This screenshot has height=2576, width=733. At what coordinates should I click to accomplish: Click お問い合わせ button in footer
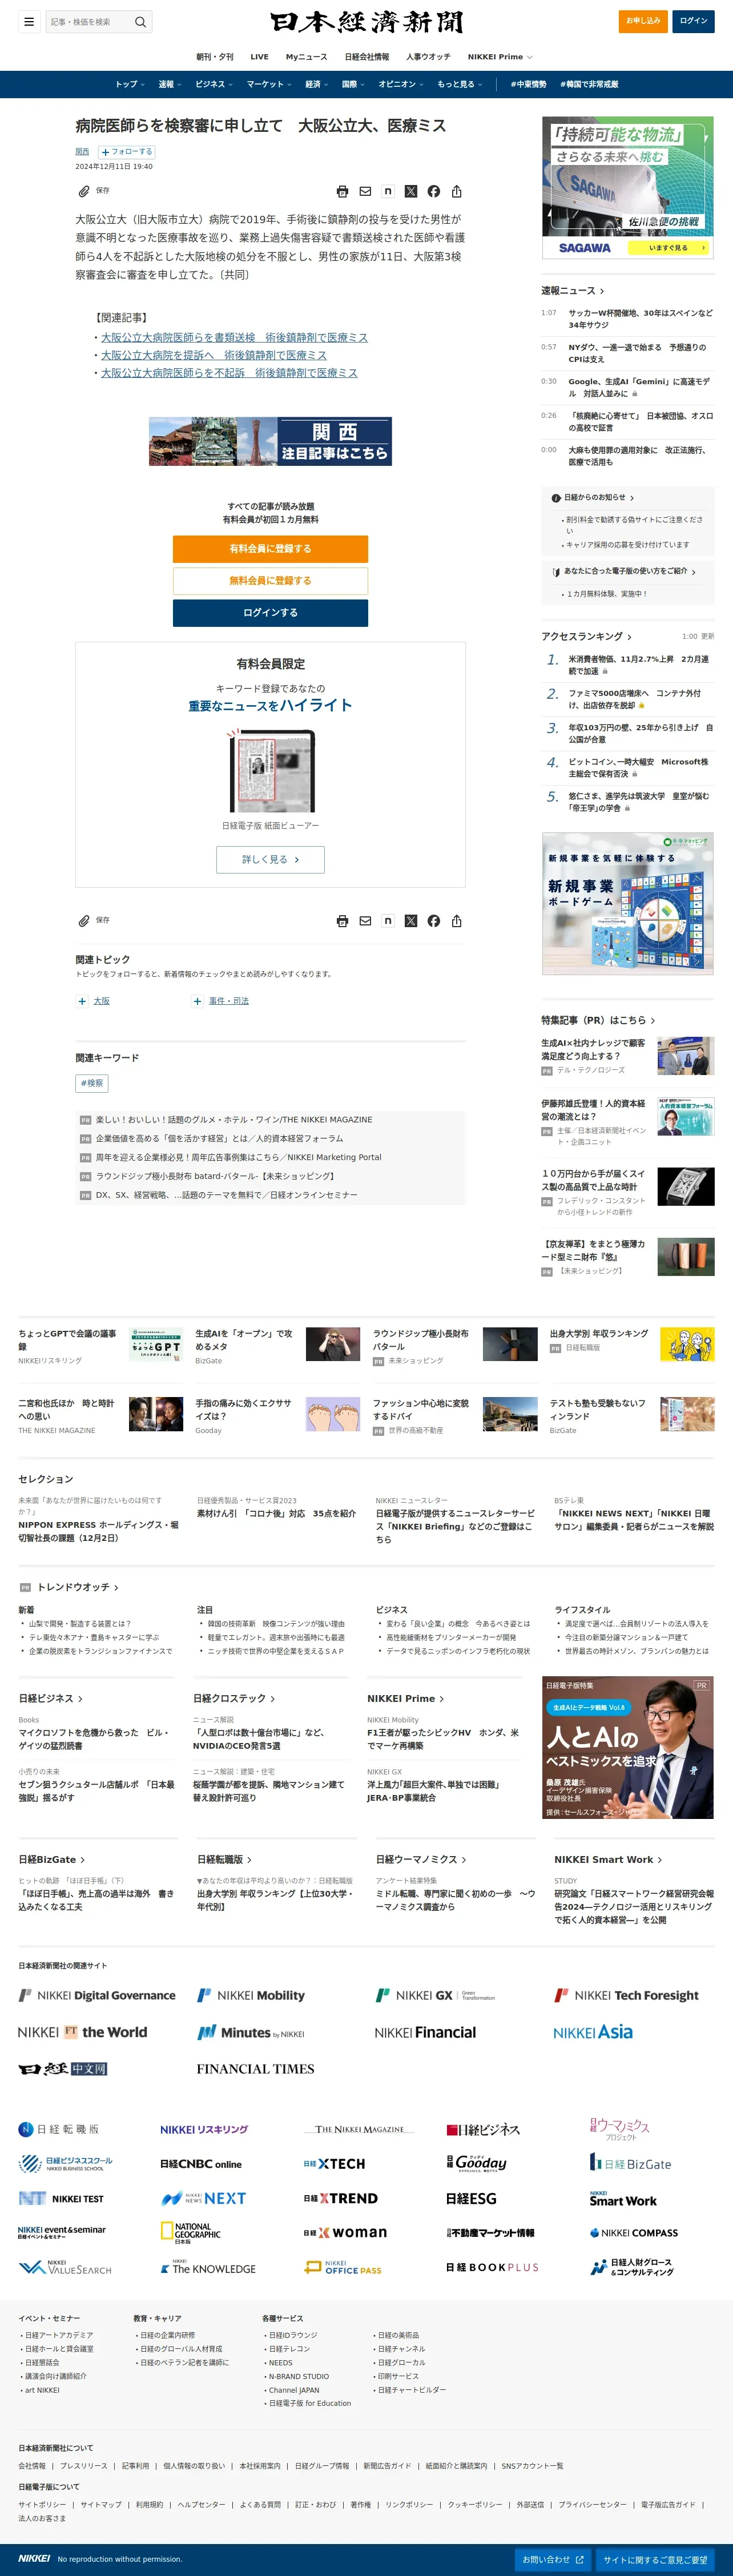pyautogui.click(x=553, y=2559)
